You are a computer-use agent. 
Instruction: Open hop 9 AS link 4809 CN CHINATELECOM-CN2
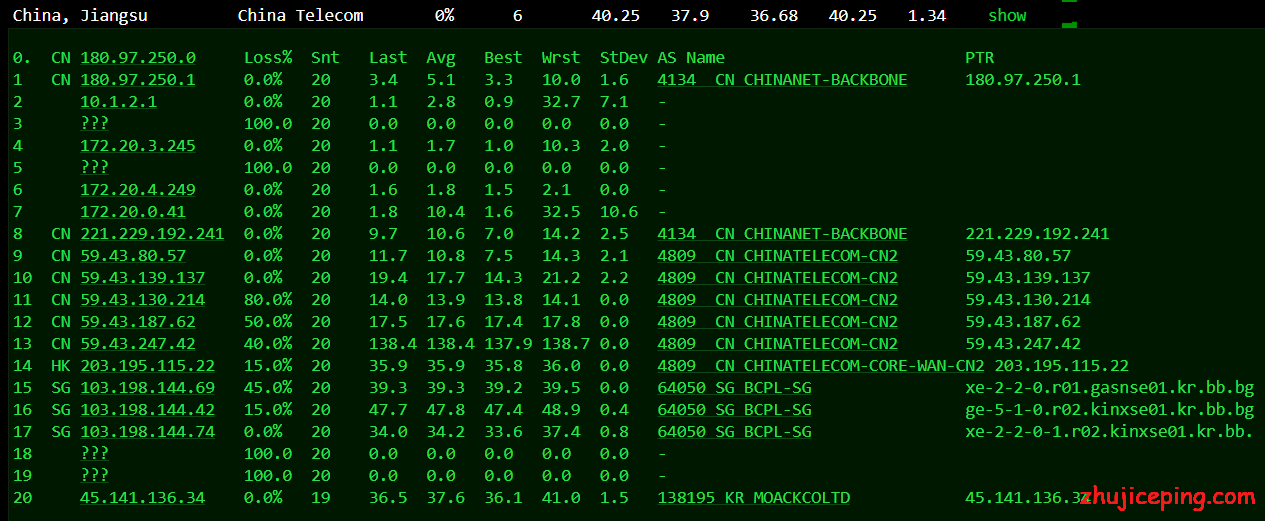point(777,256)
